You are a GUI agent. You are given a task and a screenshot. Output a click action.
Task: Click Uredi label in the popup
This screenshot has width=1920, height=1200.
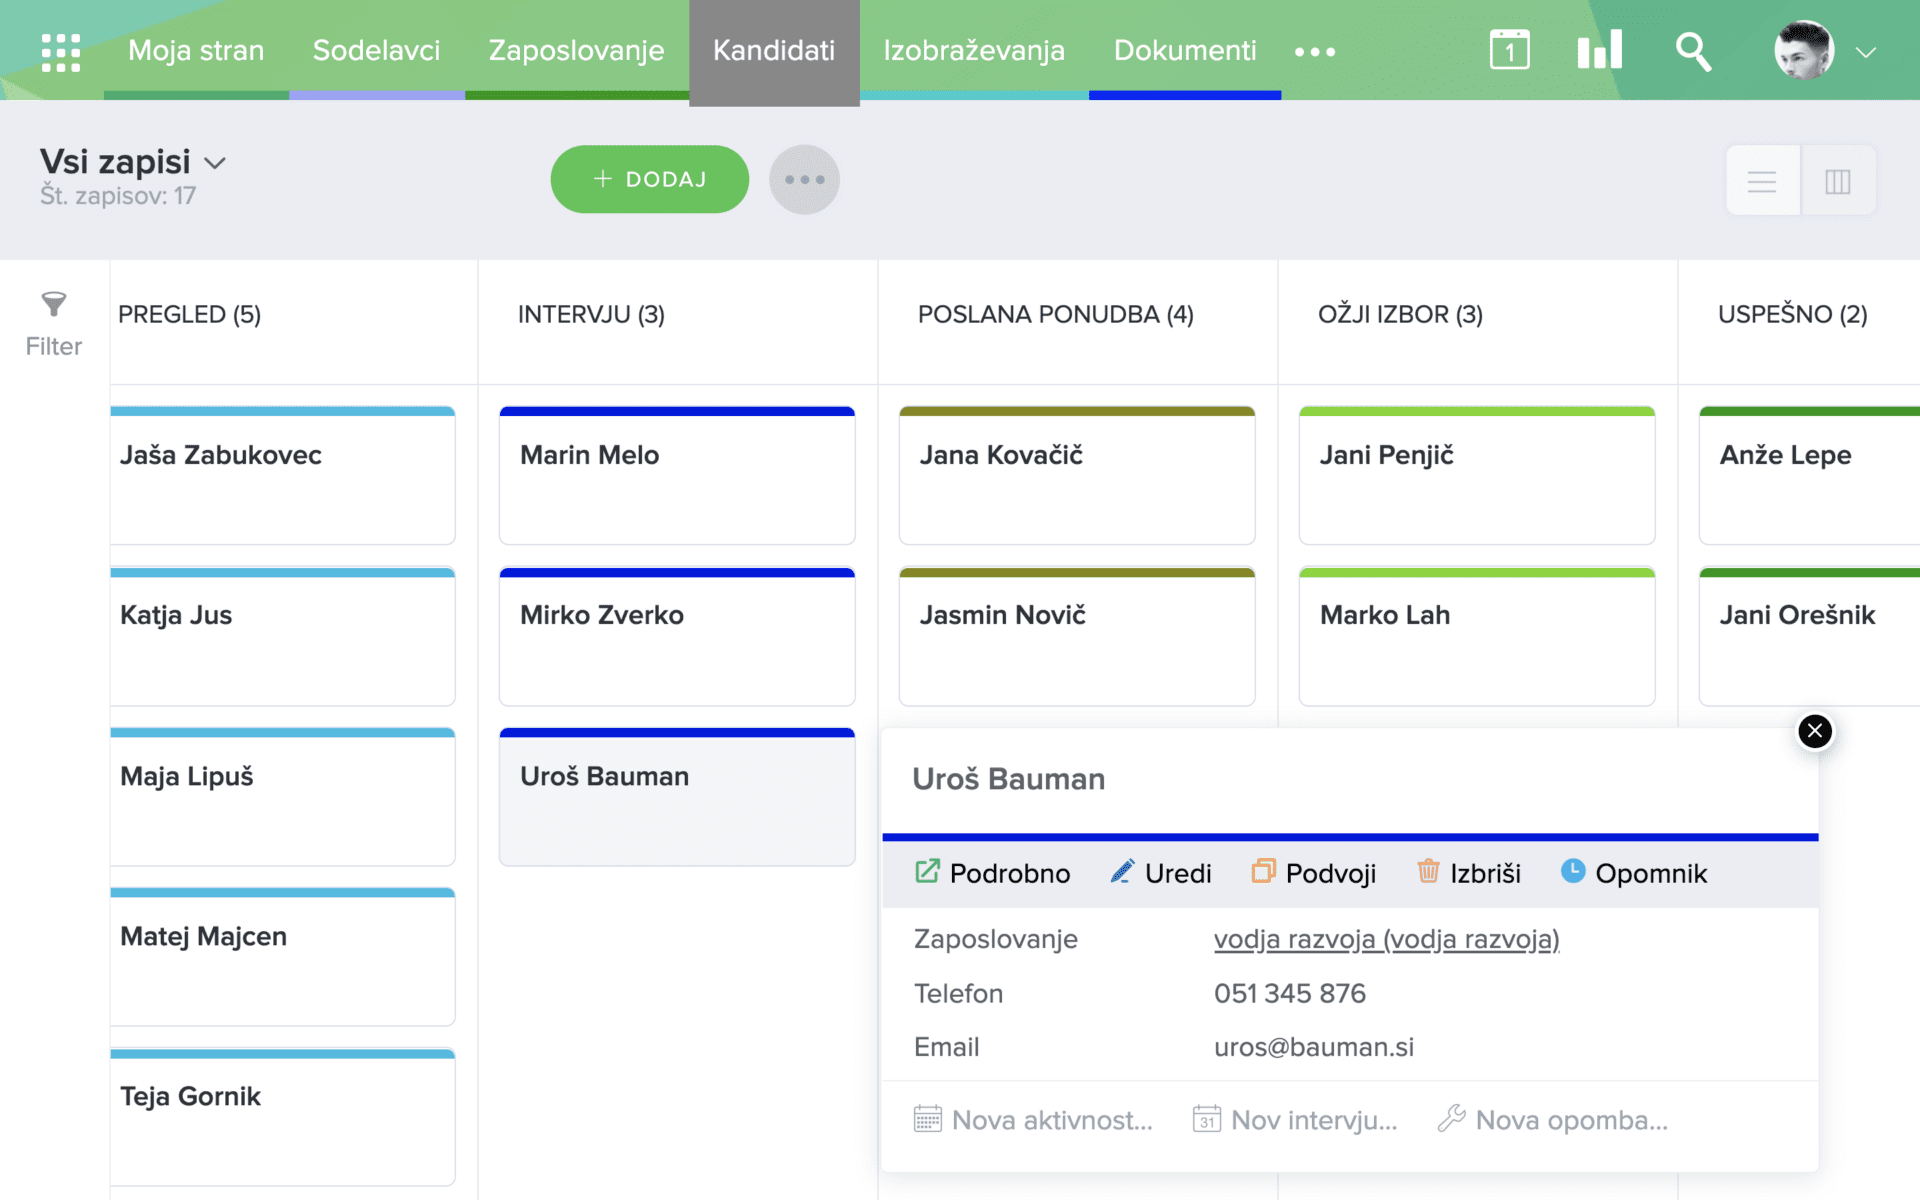(1178, 873)
